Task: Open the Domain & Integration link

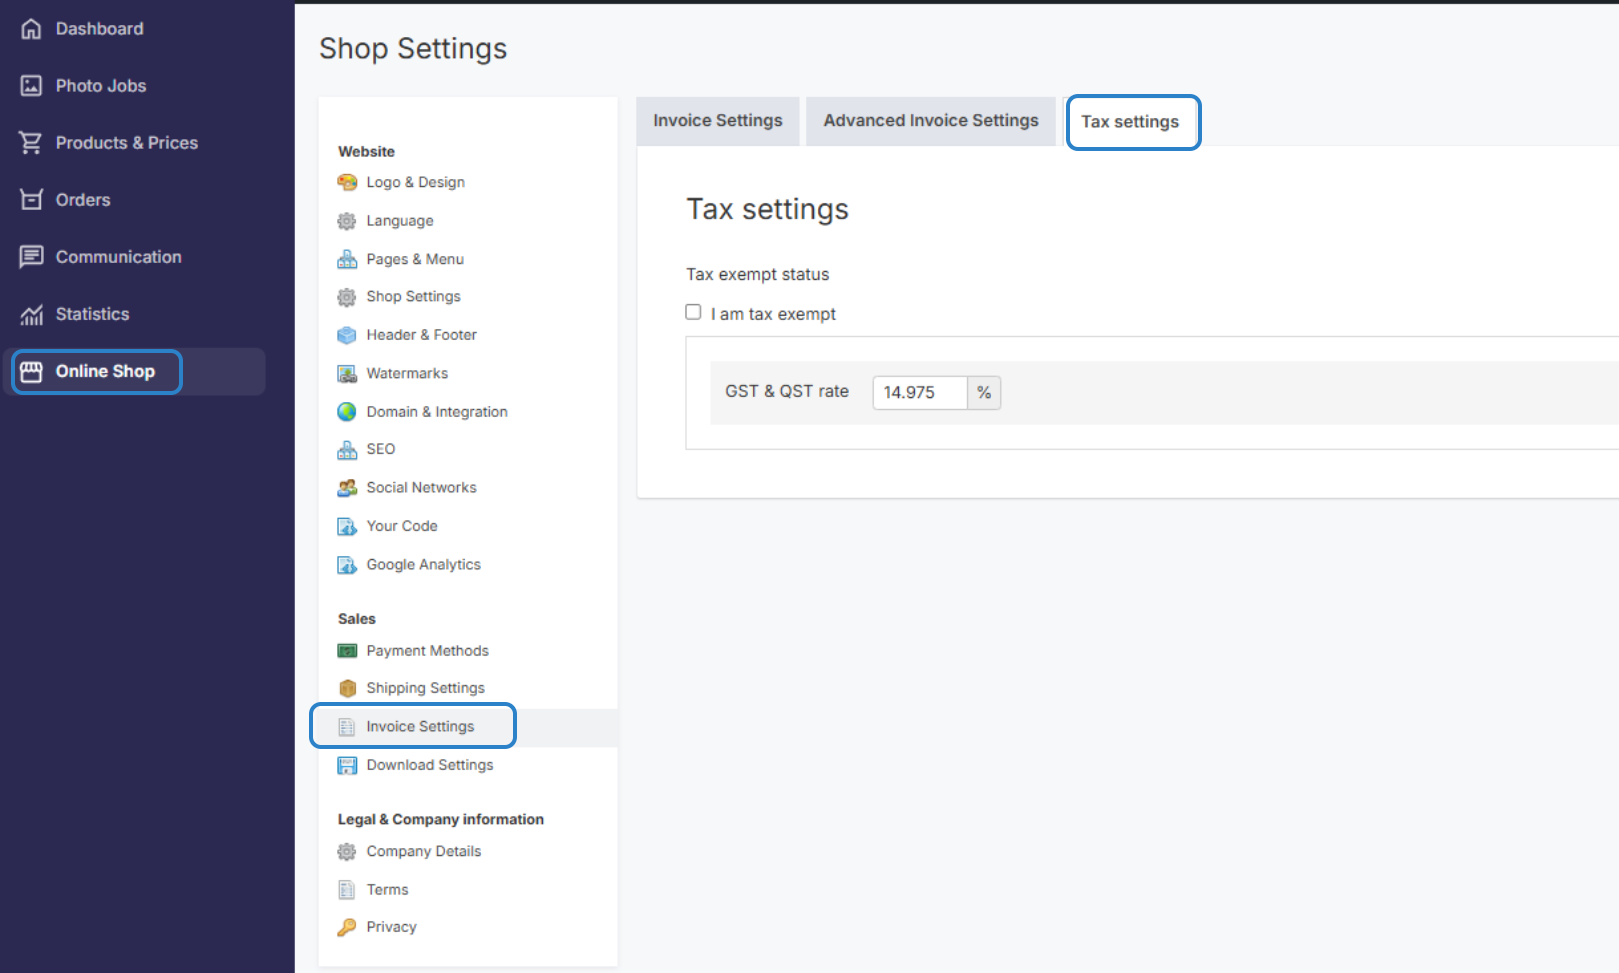Action: pyautogui.click(x=437, y=412)
